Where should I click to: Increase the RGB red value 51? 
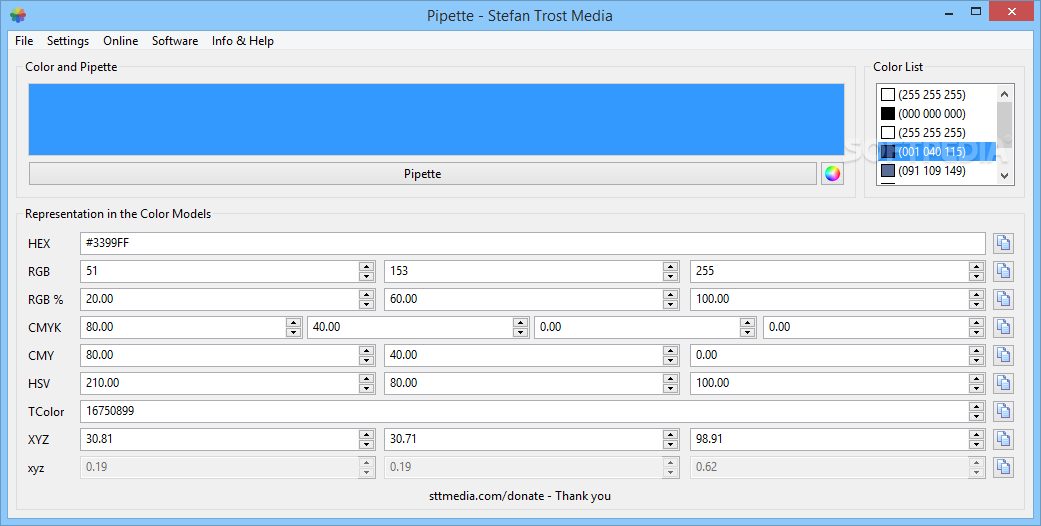366,266
